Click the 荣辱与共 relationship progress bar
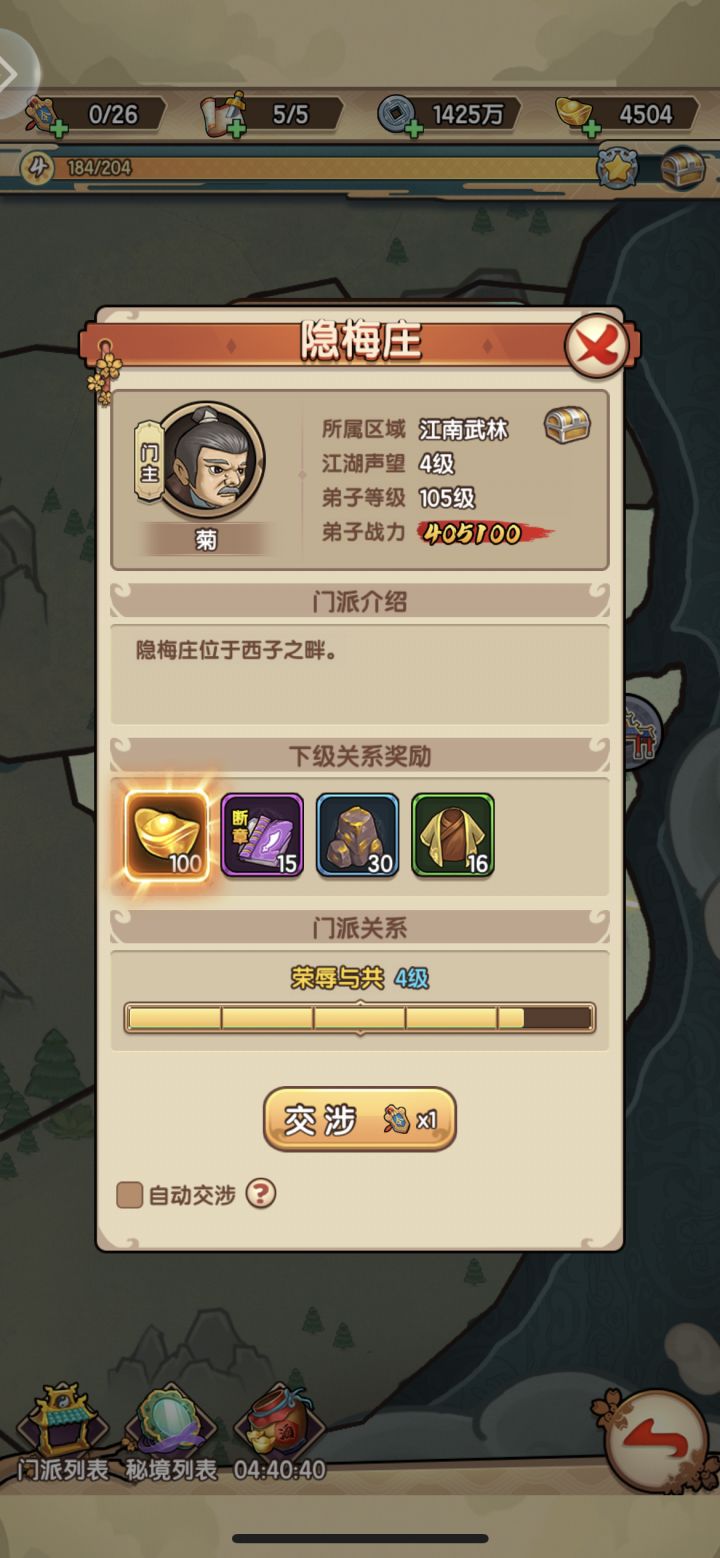Image resolution: width=720 pixels, height=1558 pixels. click(x=360, y=1018)
